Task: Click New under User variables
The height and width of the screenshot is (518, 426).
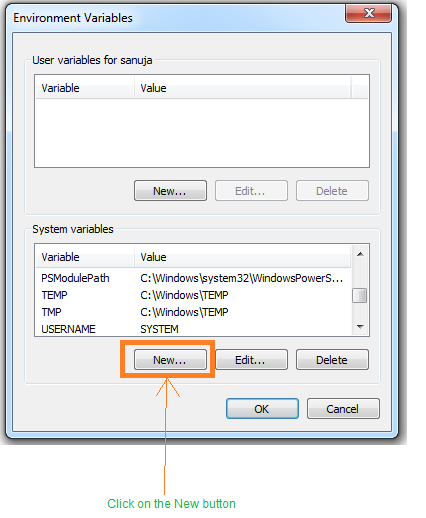Action: [170, 191]
